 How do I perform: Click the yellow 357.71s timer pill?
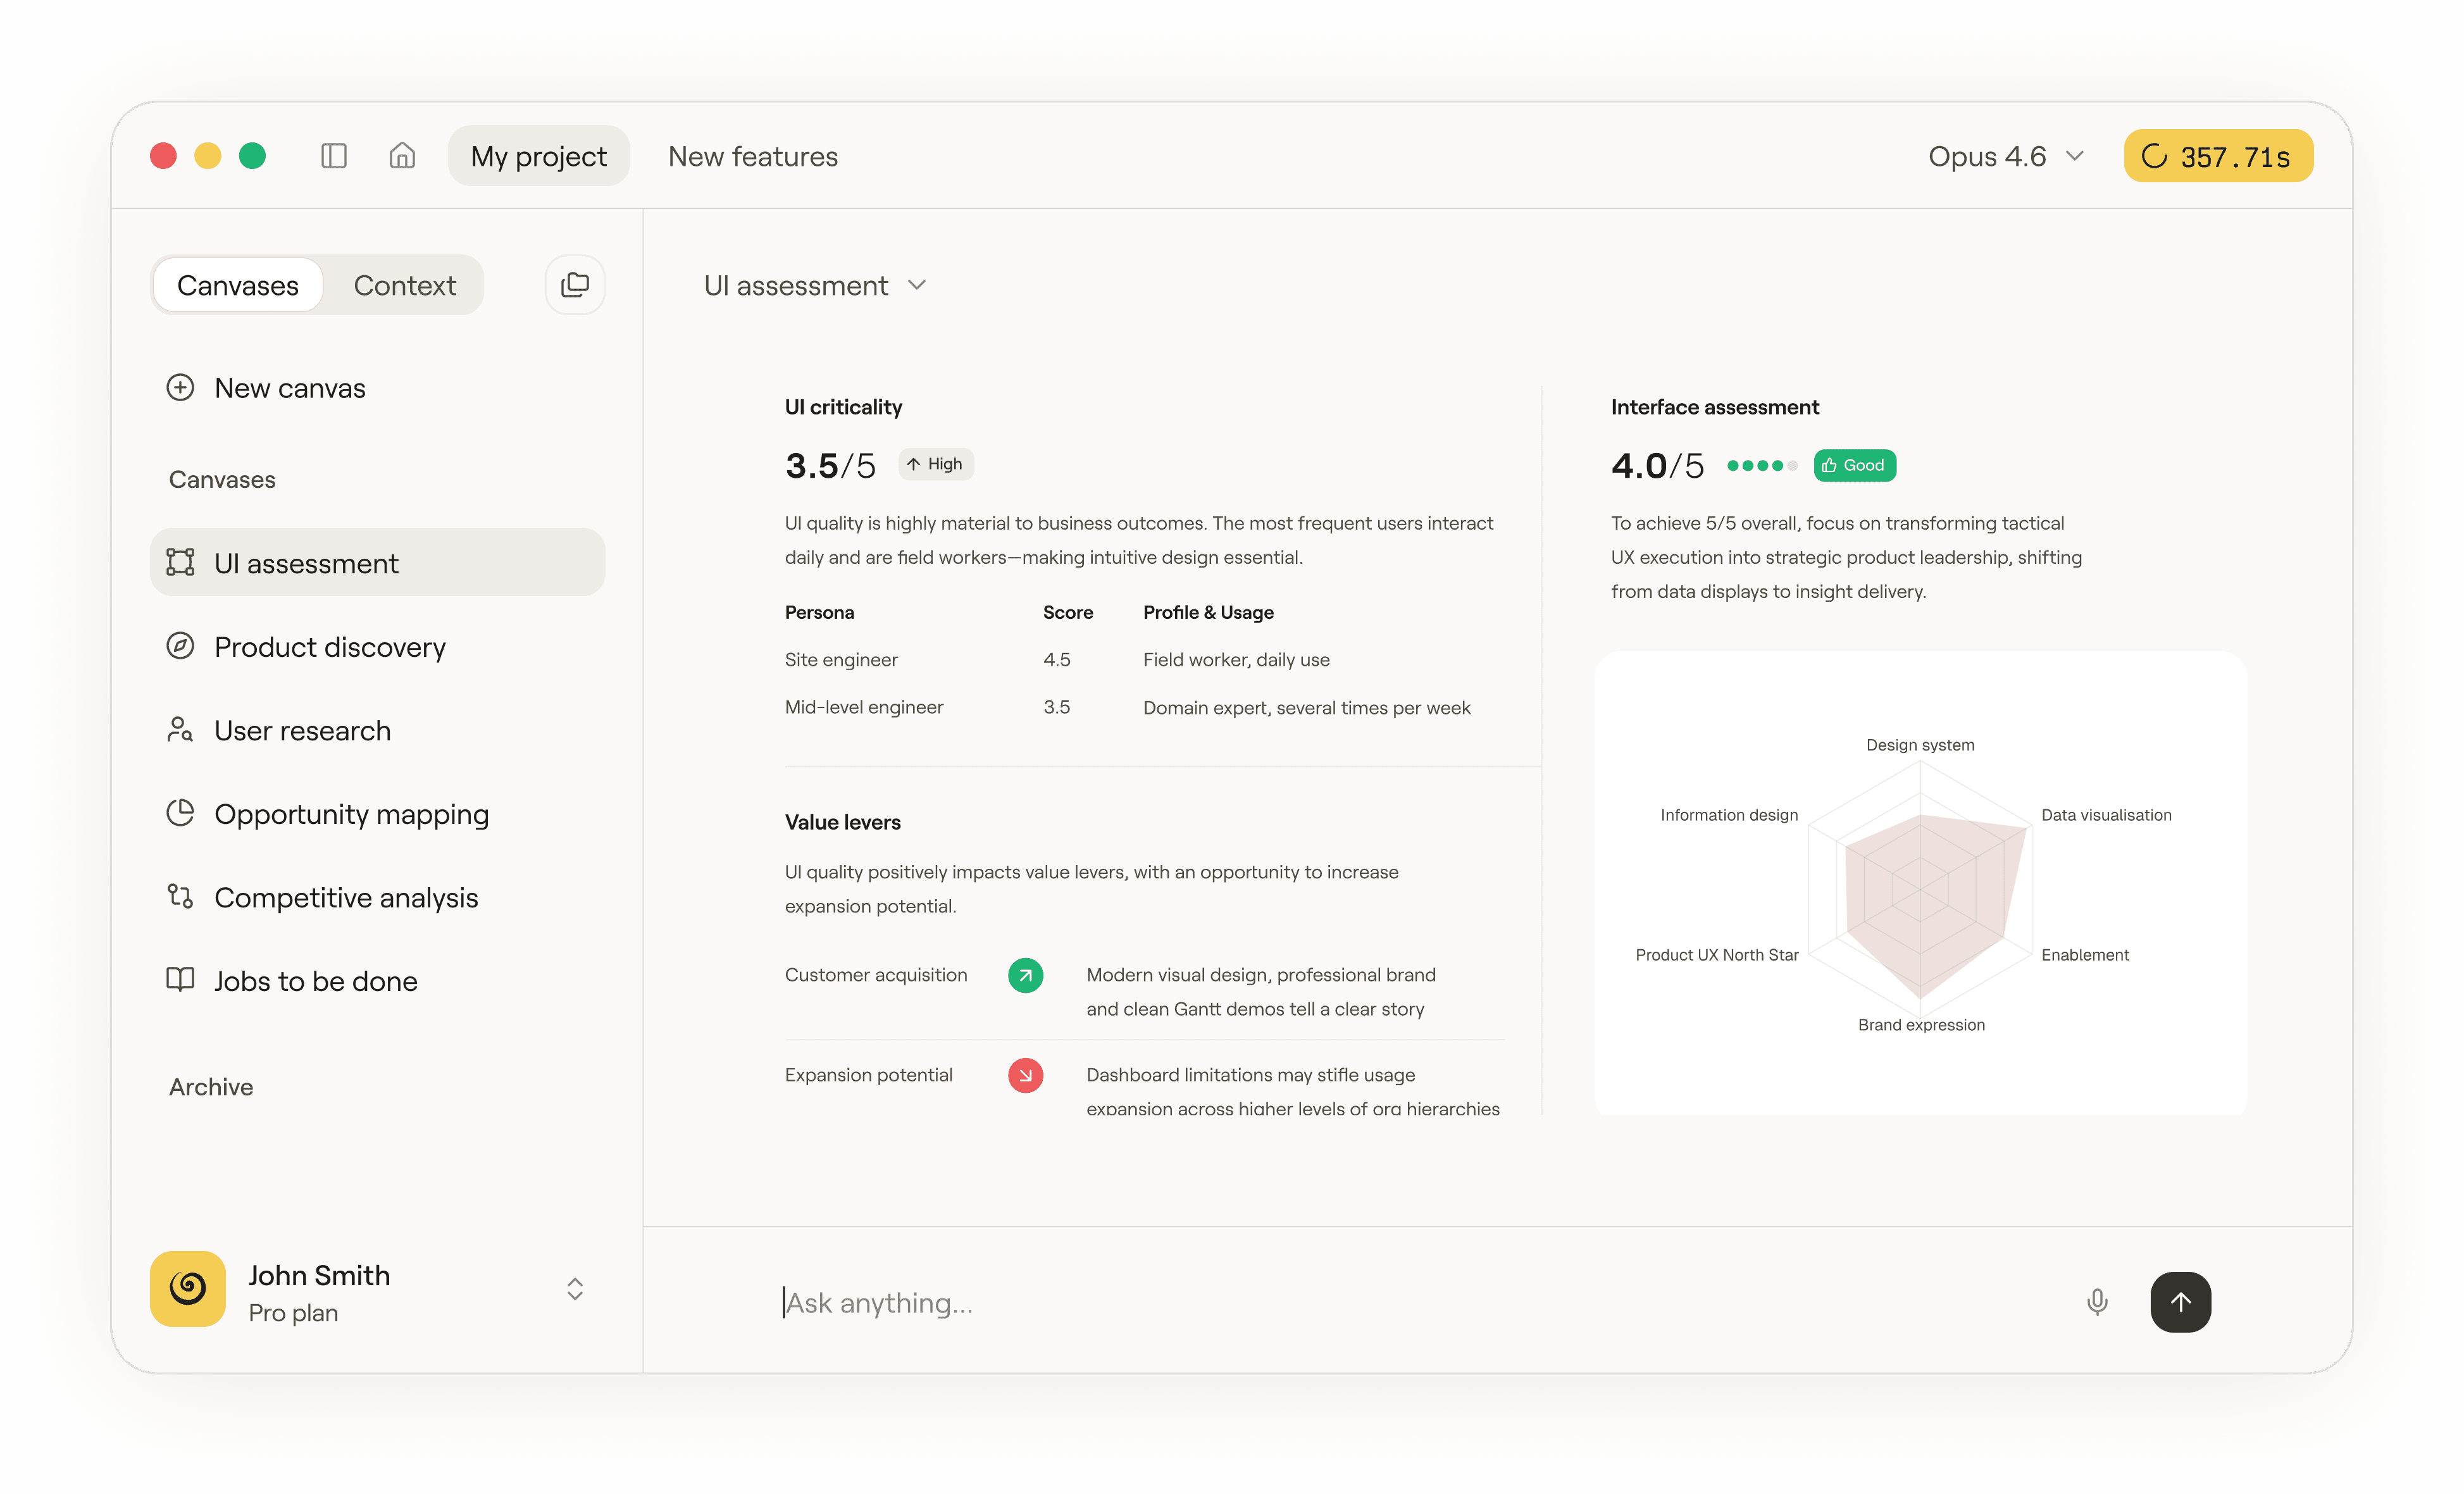2217,157
